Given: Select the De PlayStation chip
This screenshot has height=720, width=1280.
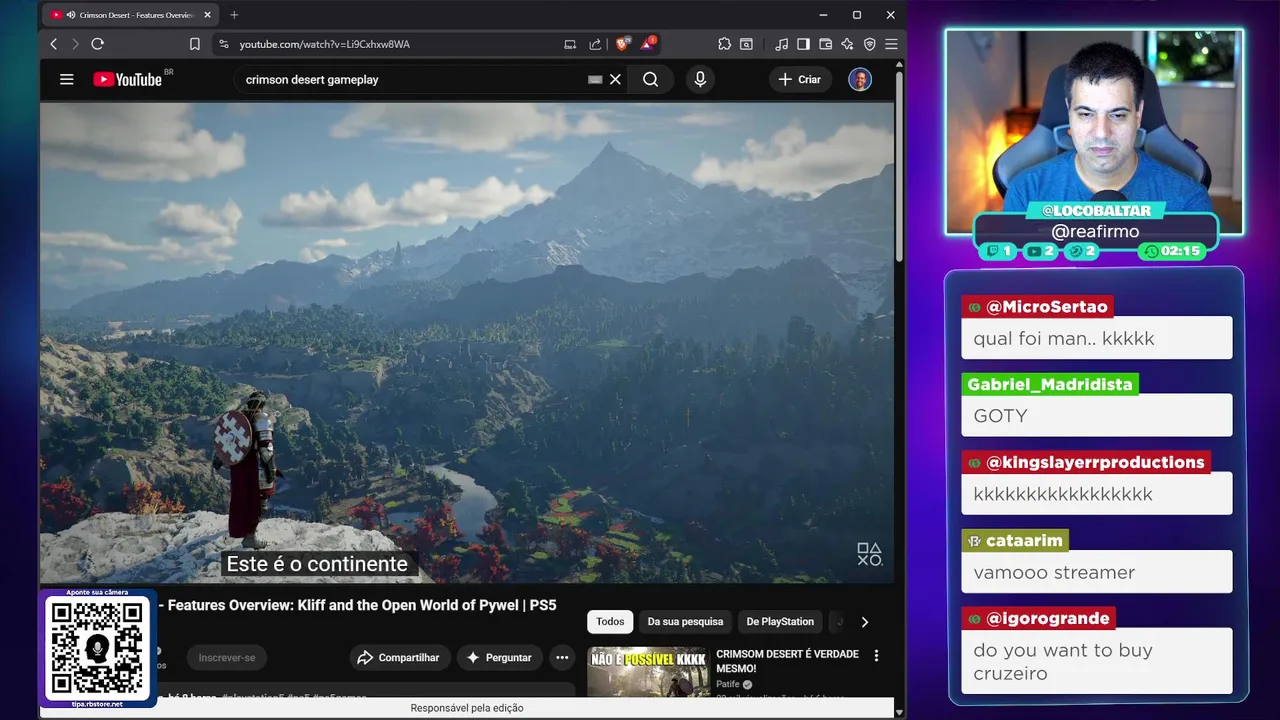Looking at the screenshot, I should coord(780,621).
